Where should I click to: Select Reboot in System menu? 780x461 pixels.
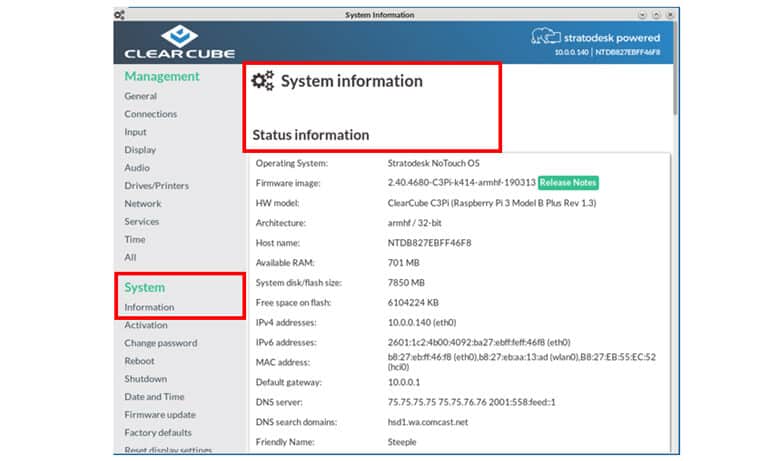[x=139, y=361]
